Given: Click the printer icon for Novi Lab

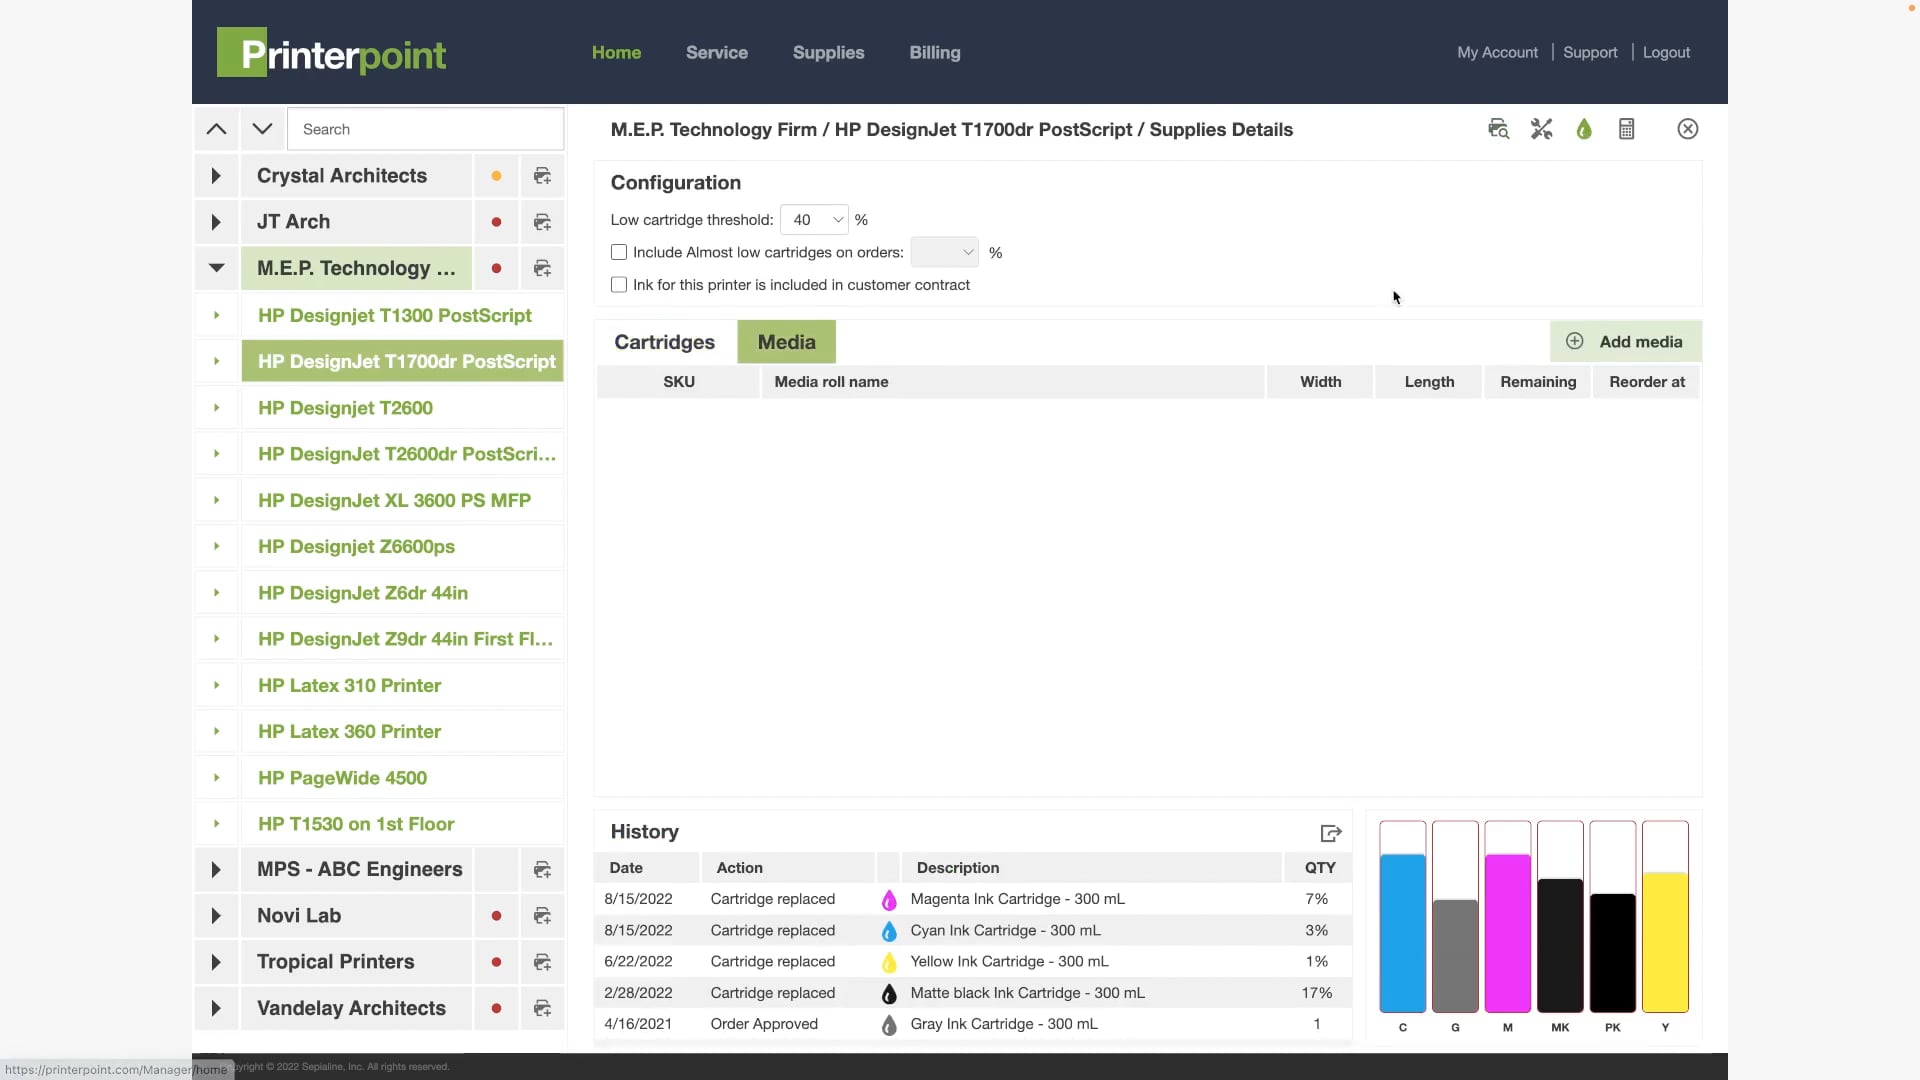Looking at the screenshot, I should click(x=542, y=916).
